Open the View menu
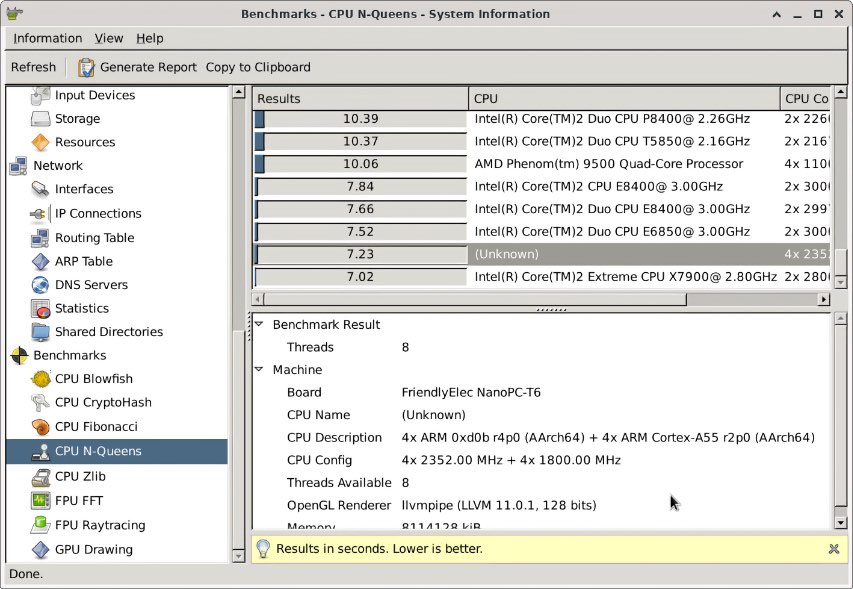 point(109,38)
